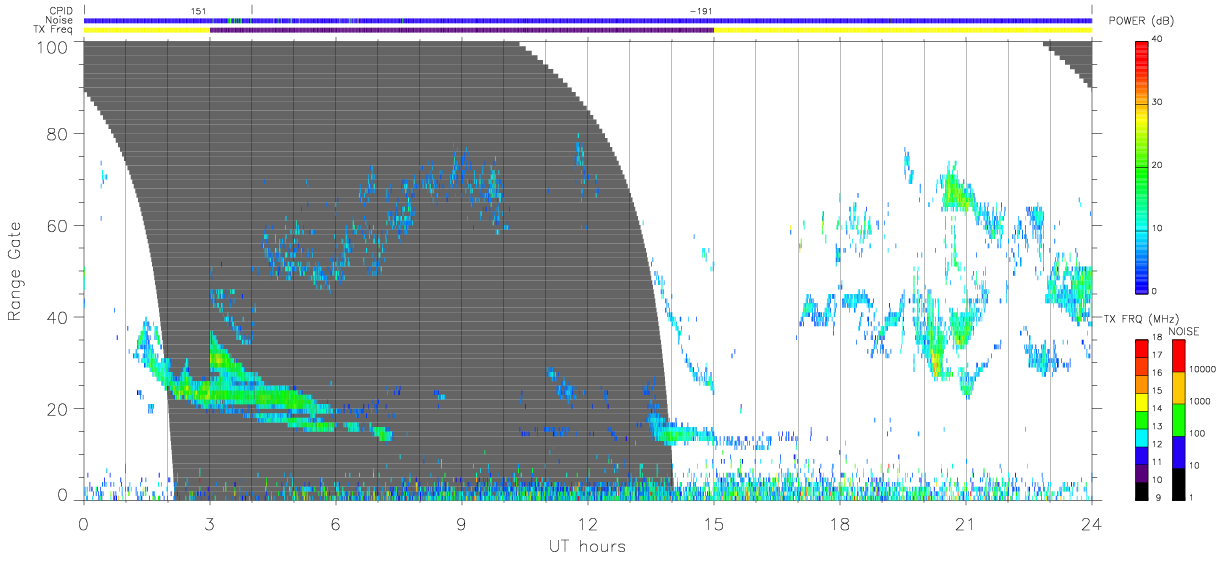Click the x-axis tick label '15'
The width and height of the screenshot is (1228, 567).
coord(713,524)
